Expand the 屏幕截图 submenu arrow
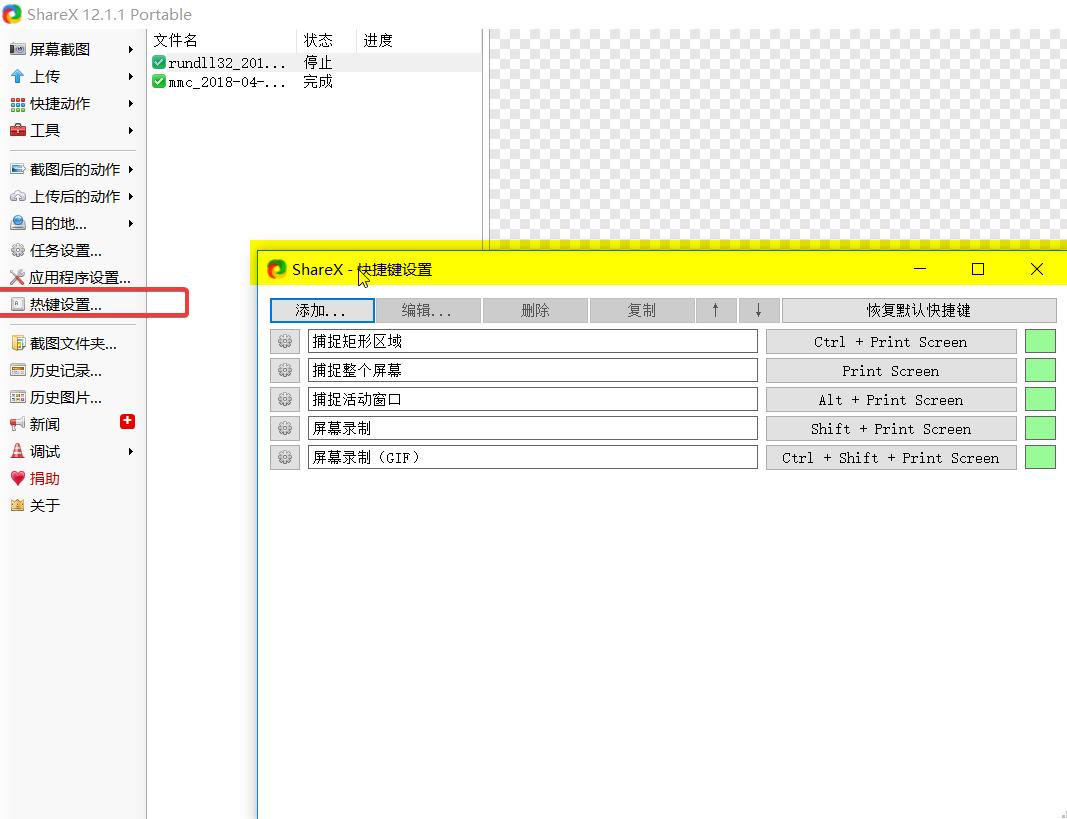Image resolution: width=1067 pixels, height=819 pixels. pos(131,50)
